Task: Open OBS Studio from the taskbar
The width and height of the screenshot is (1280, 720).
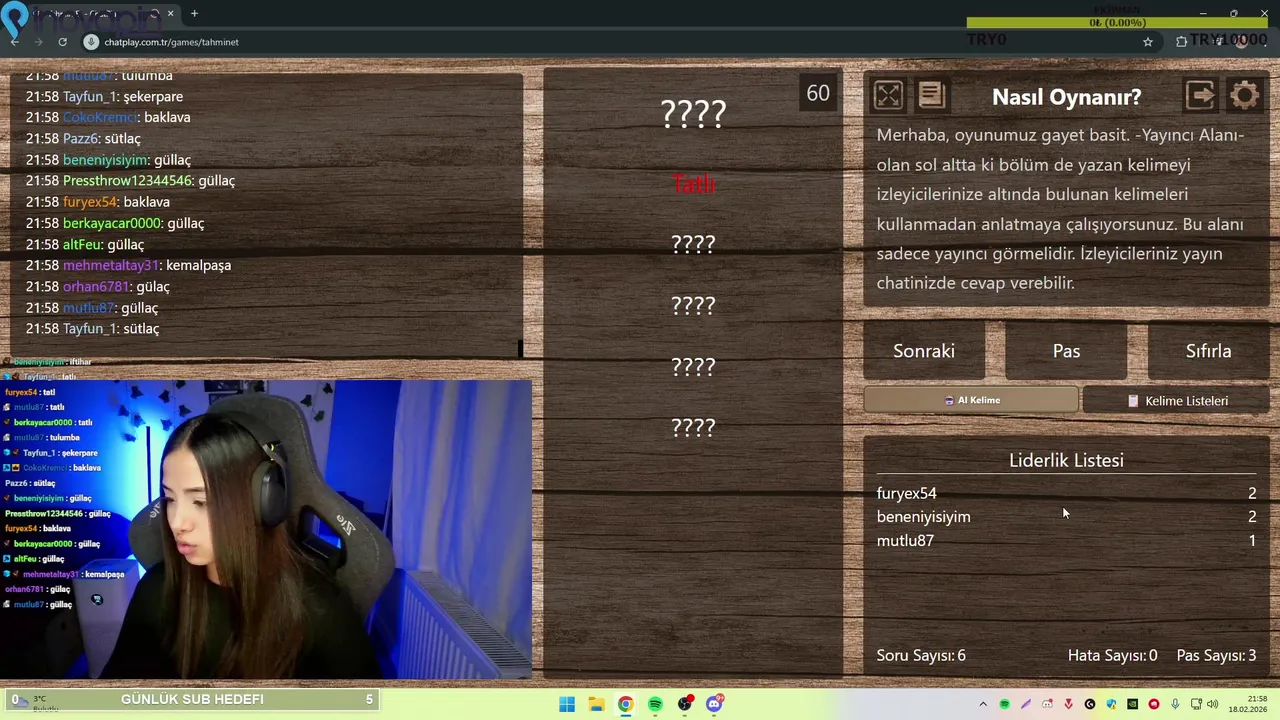Action: point(685,704)
